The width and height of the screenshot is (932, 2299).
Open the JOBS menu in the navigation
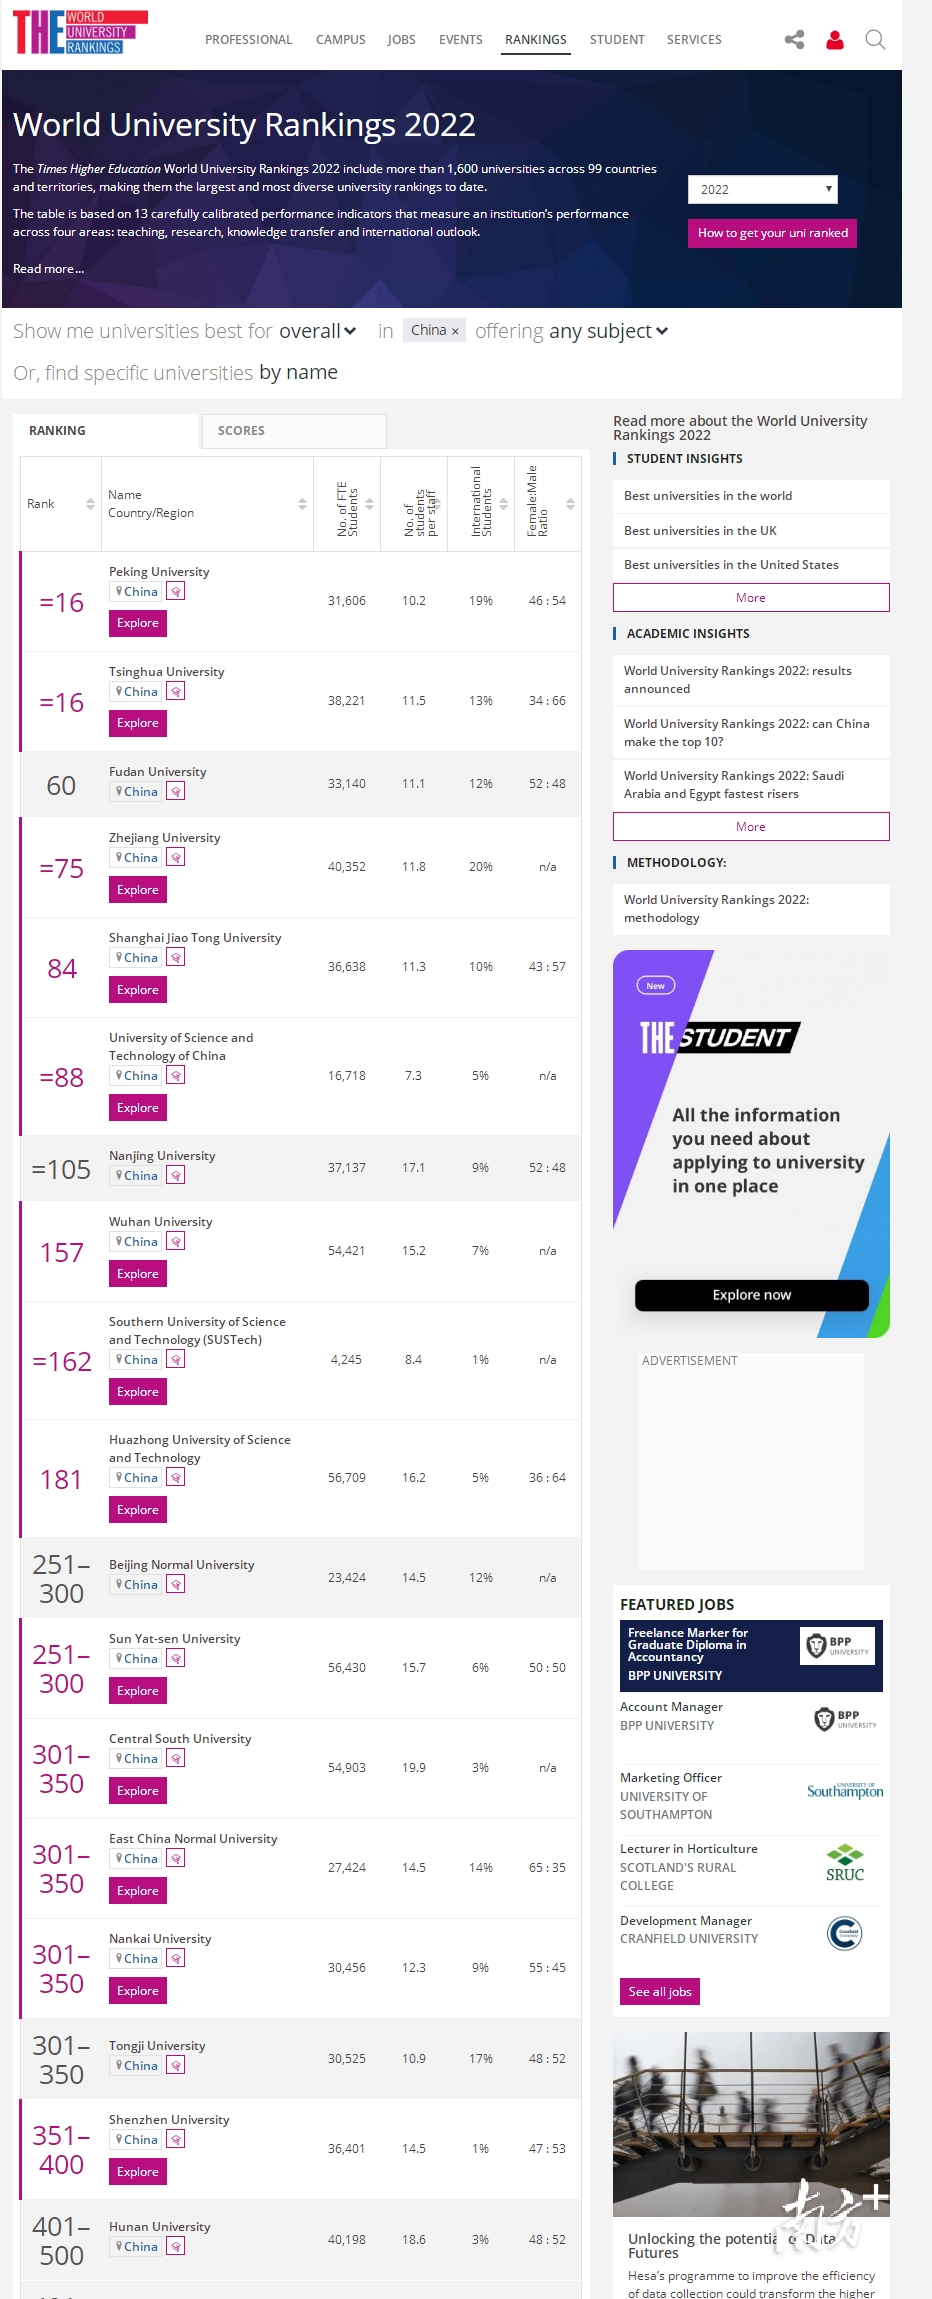click(x=401, y=40)
